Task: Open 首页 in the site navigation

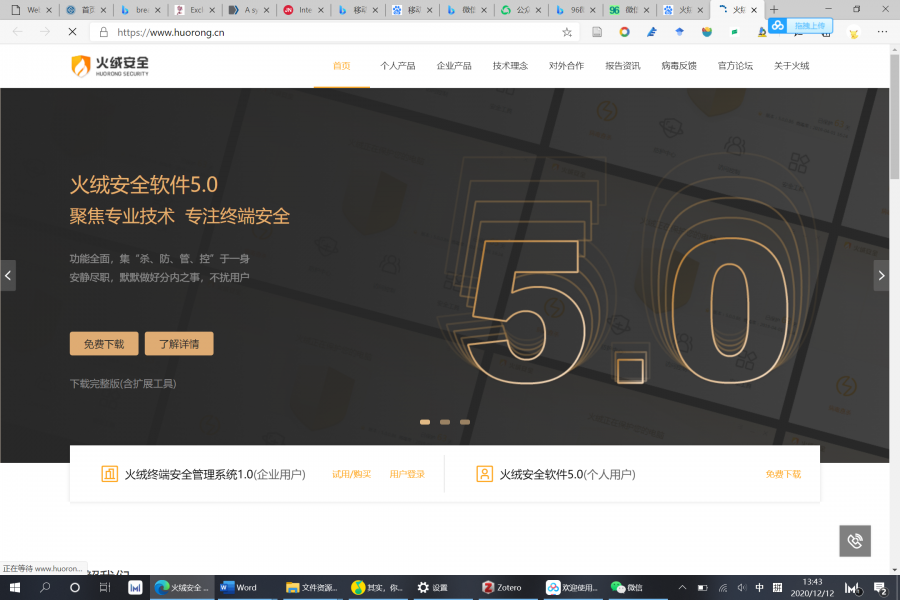Action: pyautogui.click(x=342, y=66)
